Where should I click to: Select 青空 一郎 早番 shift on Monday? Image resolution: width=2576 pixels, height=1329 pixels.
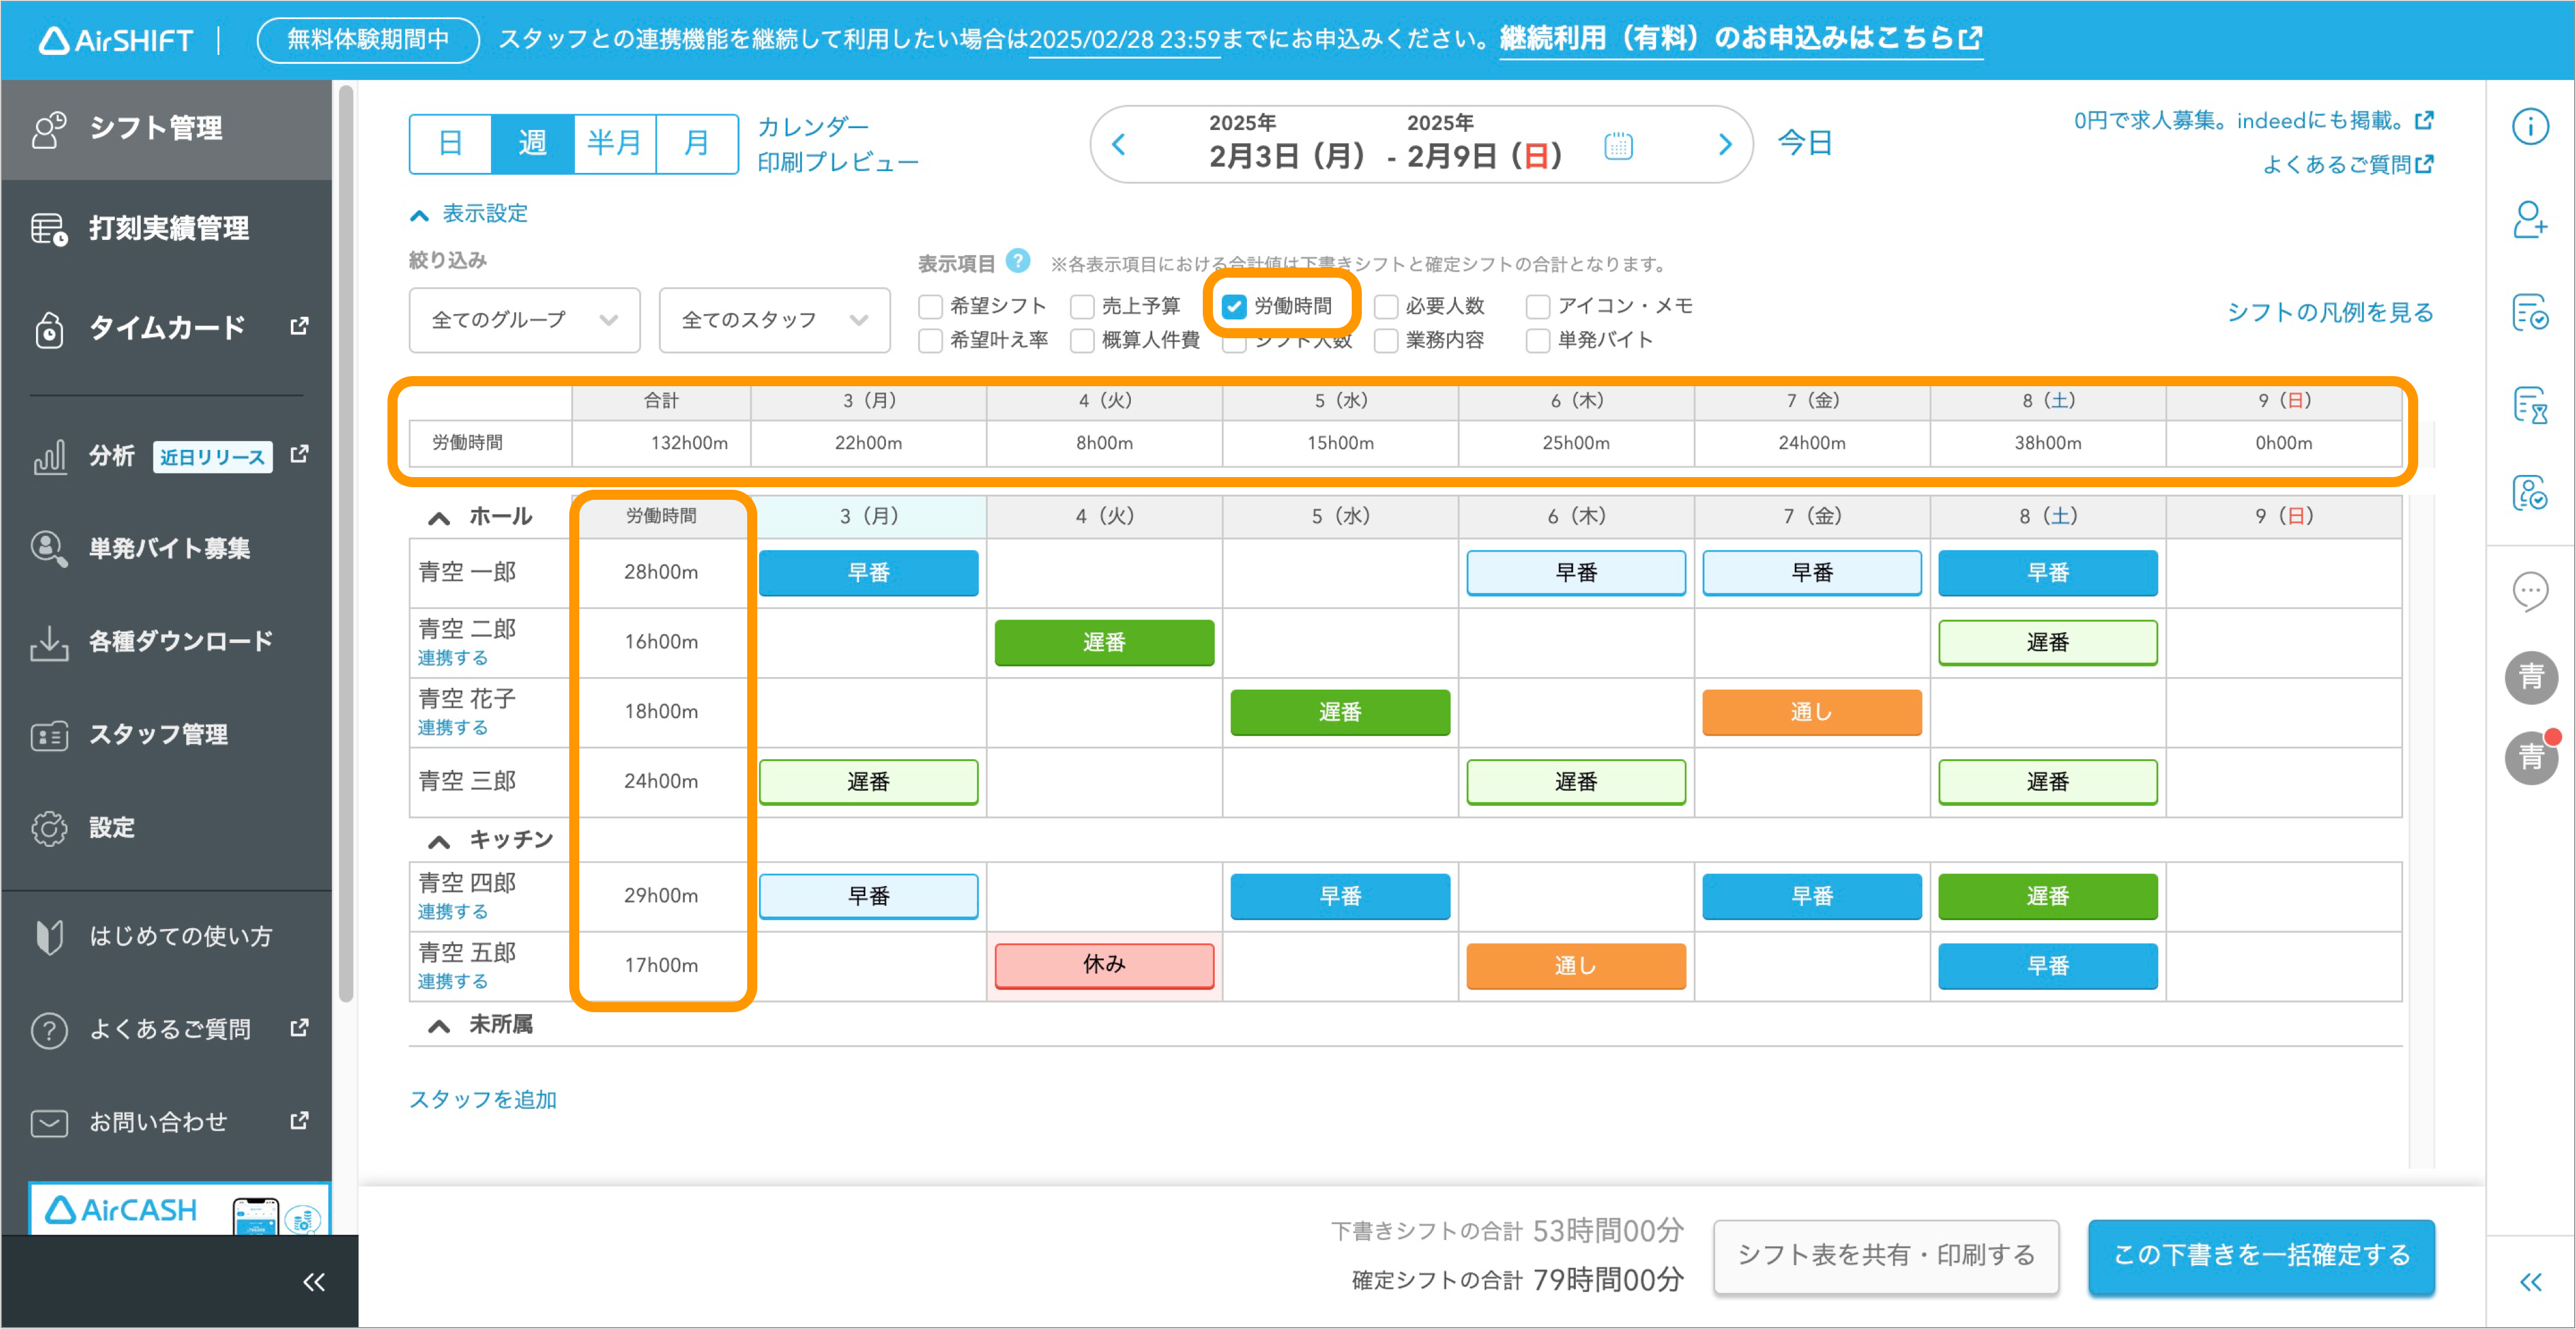pyautogui.click(x=868, y=573)
